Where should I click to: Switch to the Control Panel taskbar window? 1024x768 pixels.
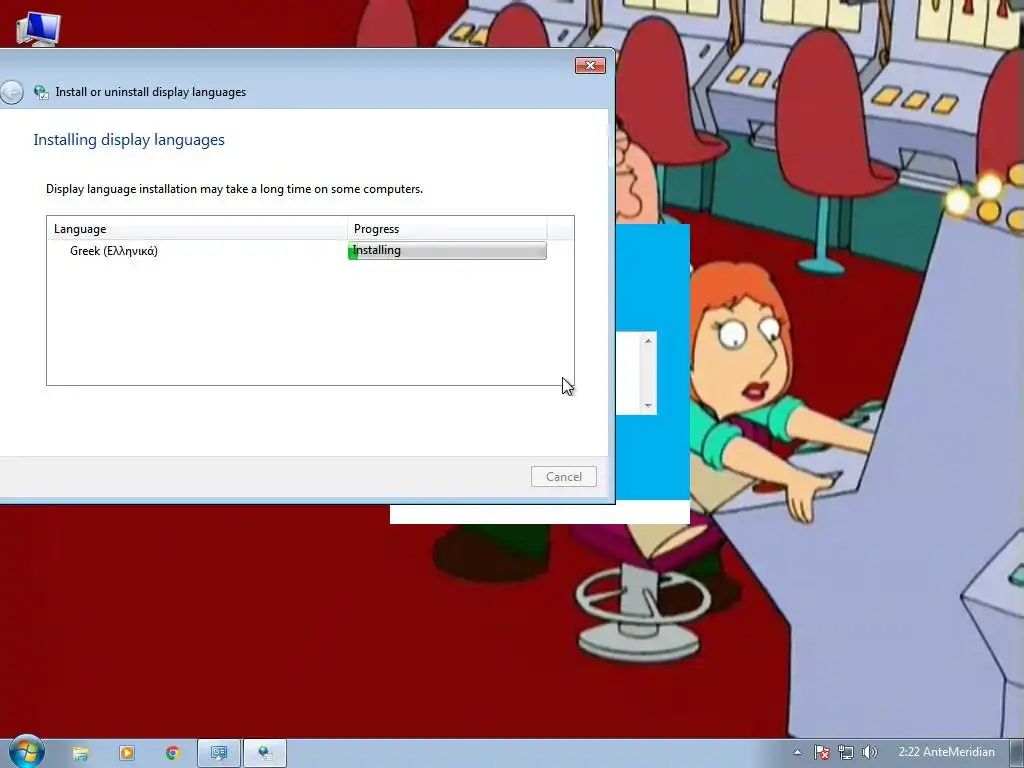point(219,753)
